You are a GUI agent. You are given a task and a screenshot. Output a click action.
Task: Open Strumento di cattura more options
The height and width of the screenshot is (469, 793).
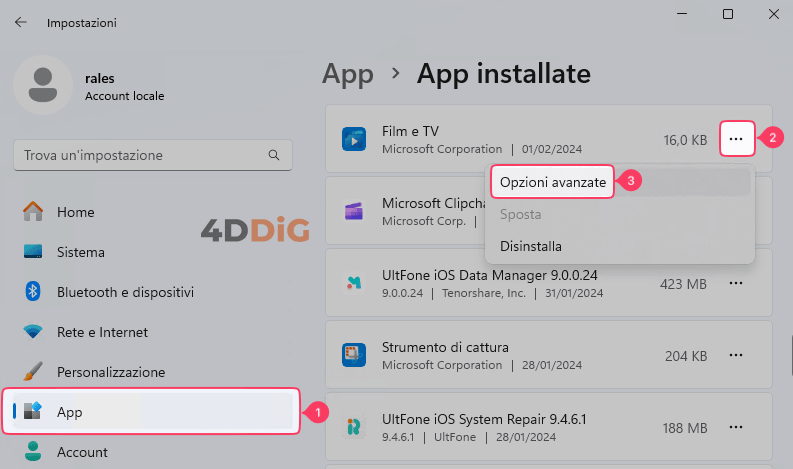pos(736,355)
